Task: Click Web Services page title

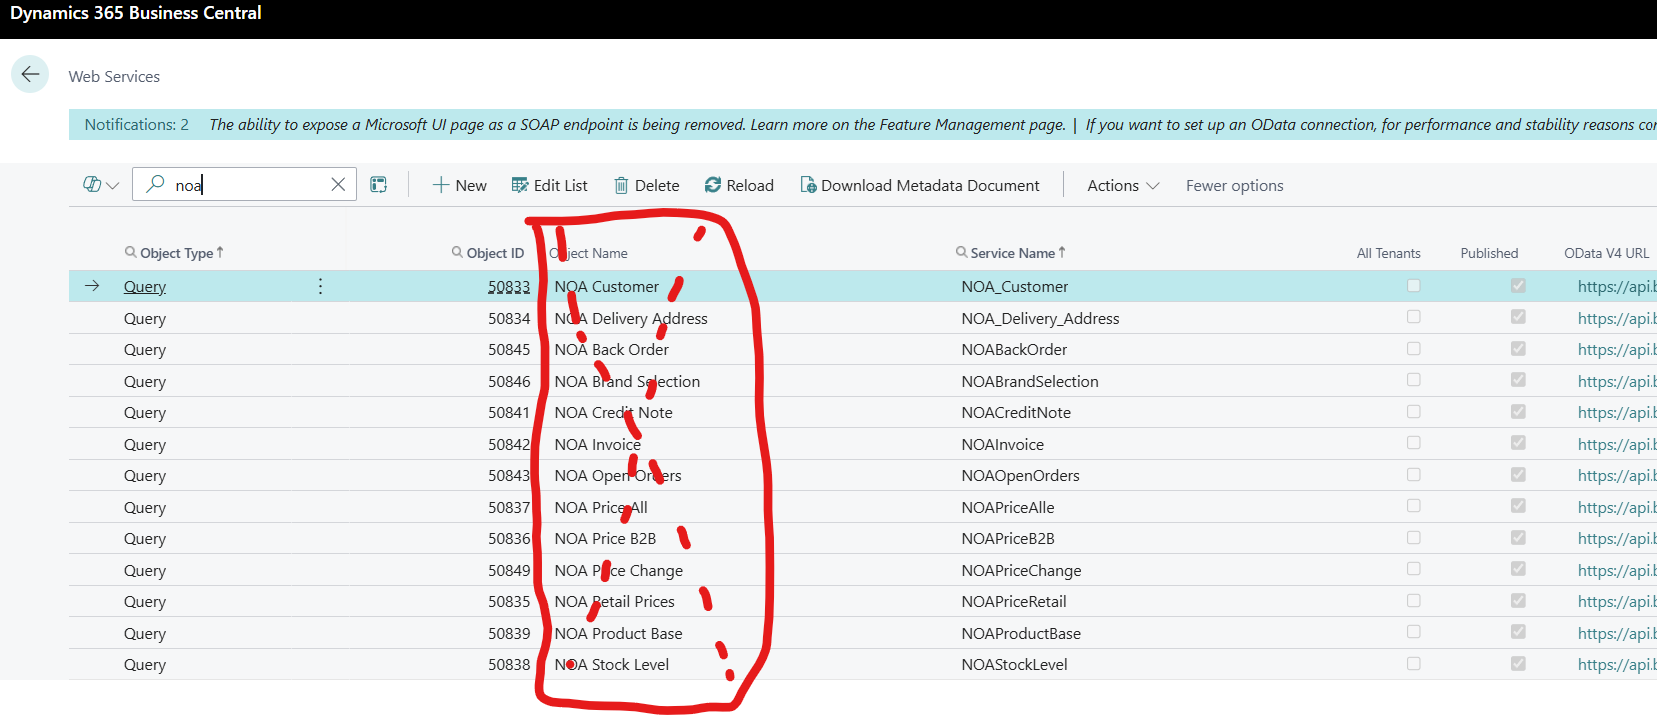Action: click(114, 76)
